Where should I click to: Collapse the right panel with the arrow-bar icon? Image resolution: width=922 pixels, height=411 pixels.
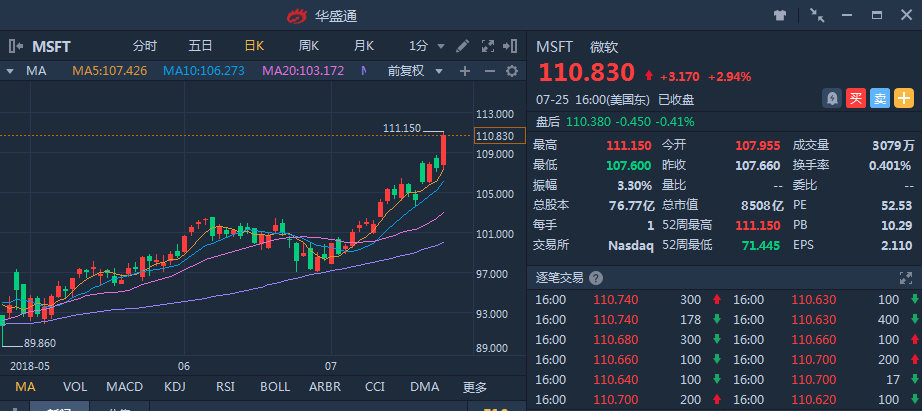tap(510, 46)
